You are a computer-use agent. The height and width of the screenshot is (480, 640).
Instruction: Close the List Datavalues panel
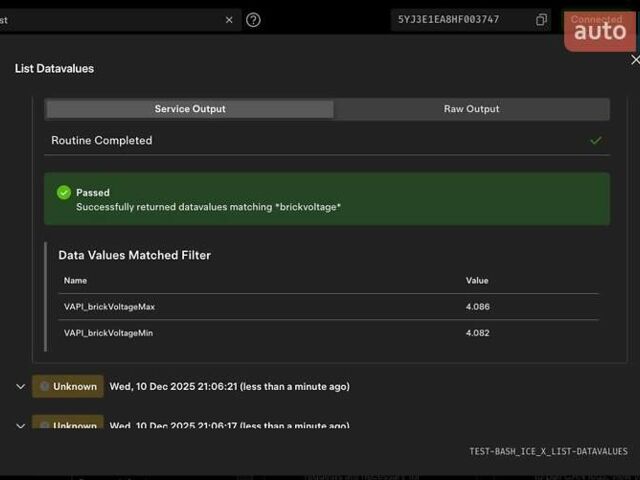pos(634,60)
